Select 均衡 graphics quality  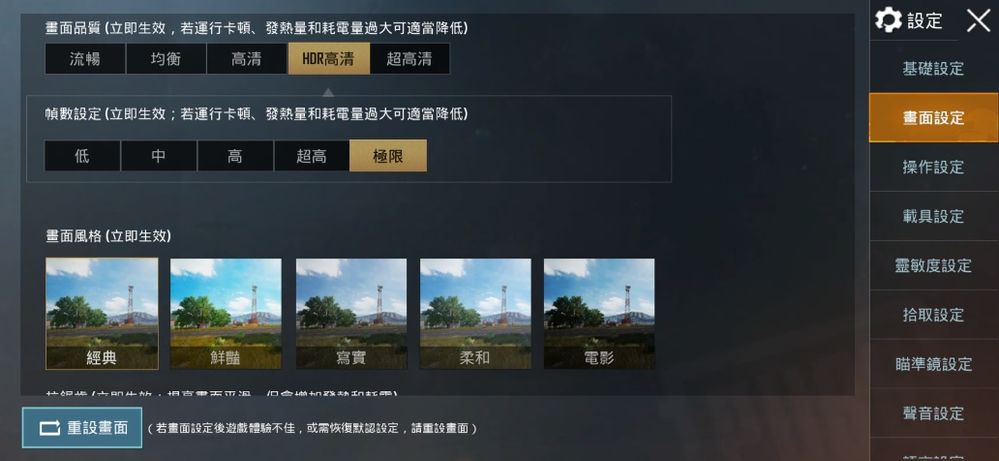coord(166,59)
